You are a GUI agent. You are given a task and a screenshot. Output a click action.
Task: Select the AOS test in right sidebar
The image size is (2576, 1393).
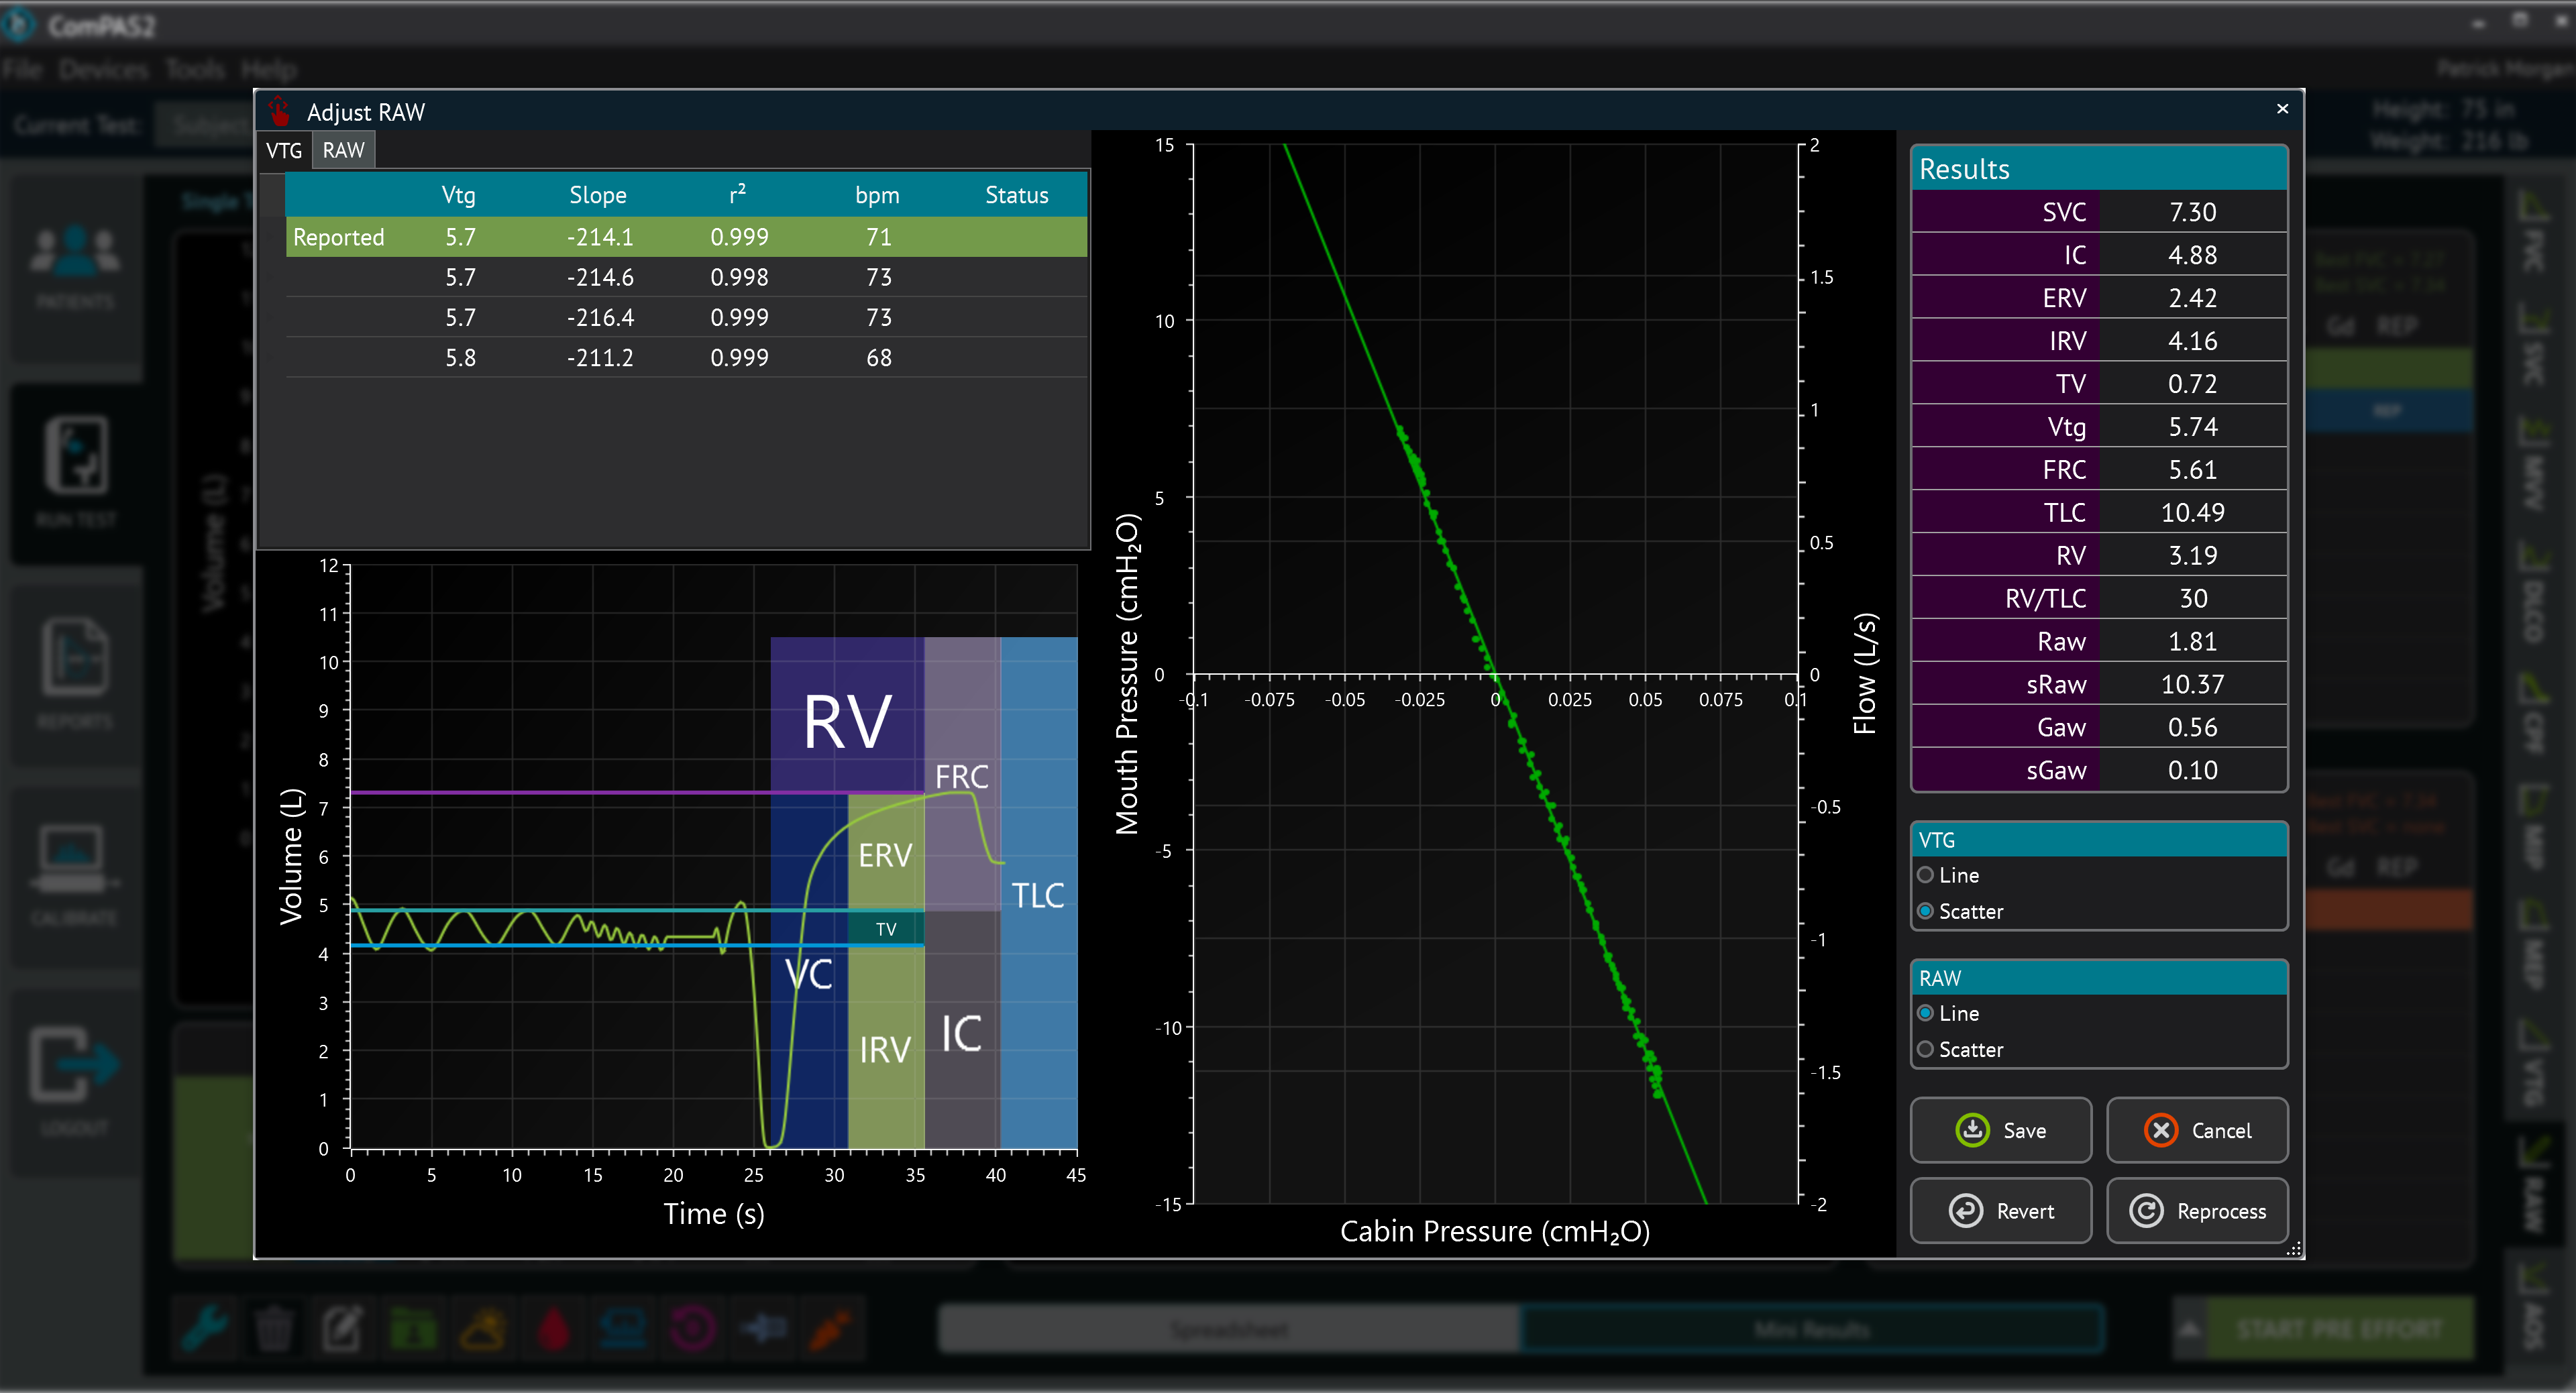2534,1305
